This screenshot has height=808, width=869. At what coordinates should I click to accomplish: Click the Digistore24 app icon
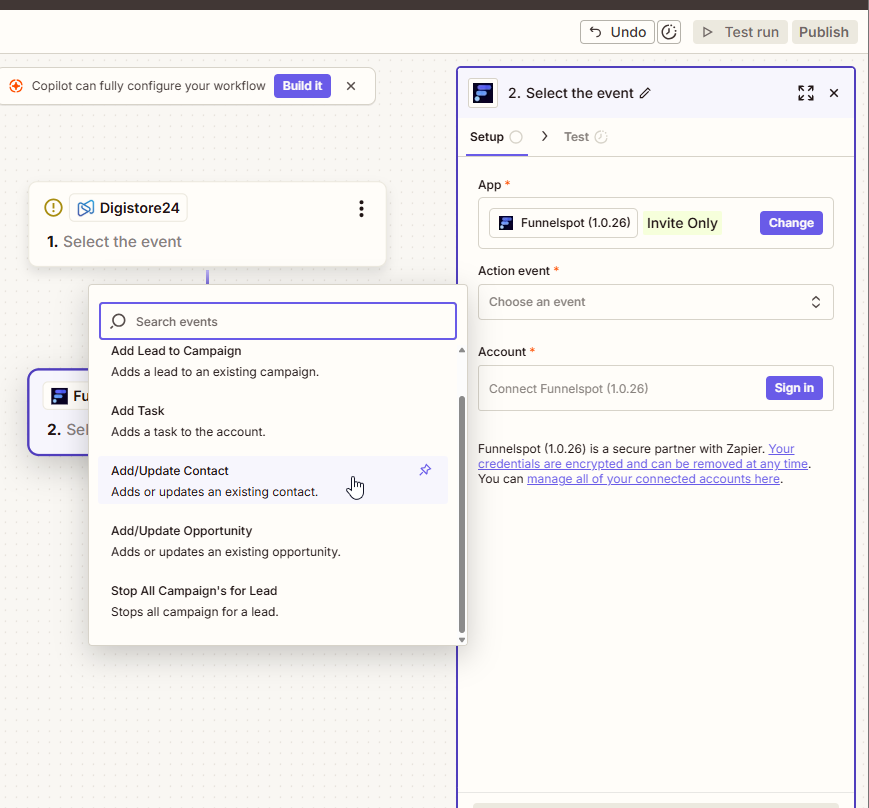click(85, 208)
